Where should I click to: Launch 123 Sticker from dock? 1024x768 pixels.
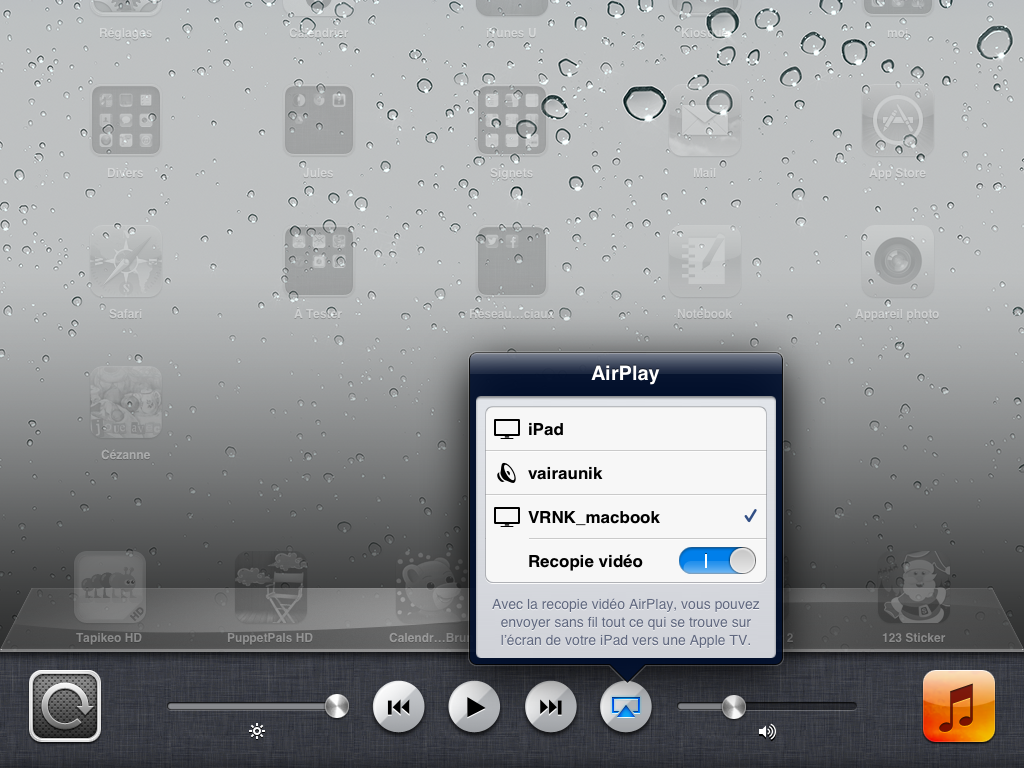point(914,587)
